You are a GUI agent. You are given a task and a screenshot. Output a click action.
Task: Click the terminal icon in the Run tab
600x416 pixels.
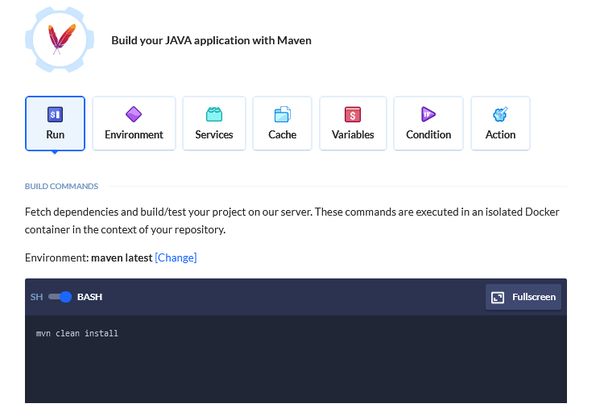point(55,114)
